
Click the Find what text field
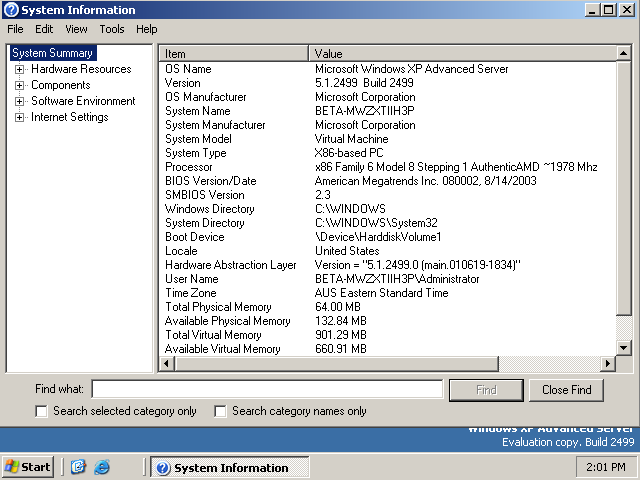(267, 389)
